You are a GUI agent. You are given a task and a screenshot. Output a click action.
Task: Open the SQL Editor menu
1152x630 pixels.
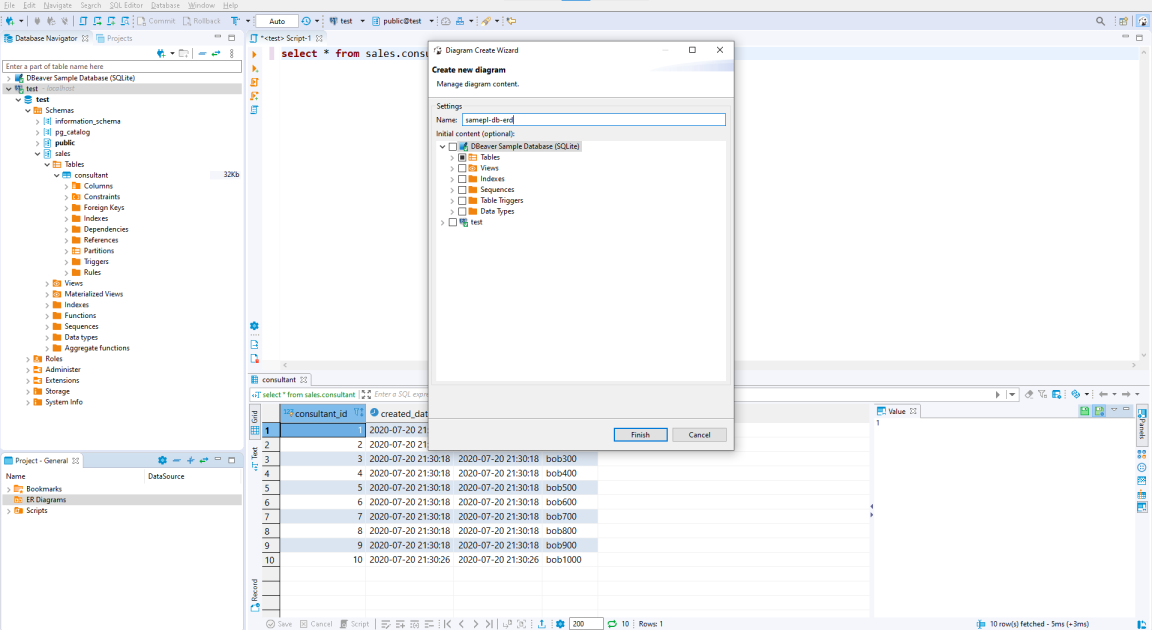click(126, 5)
